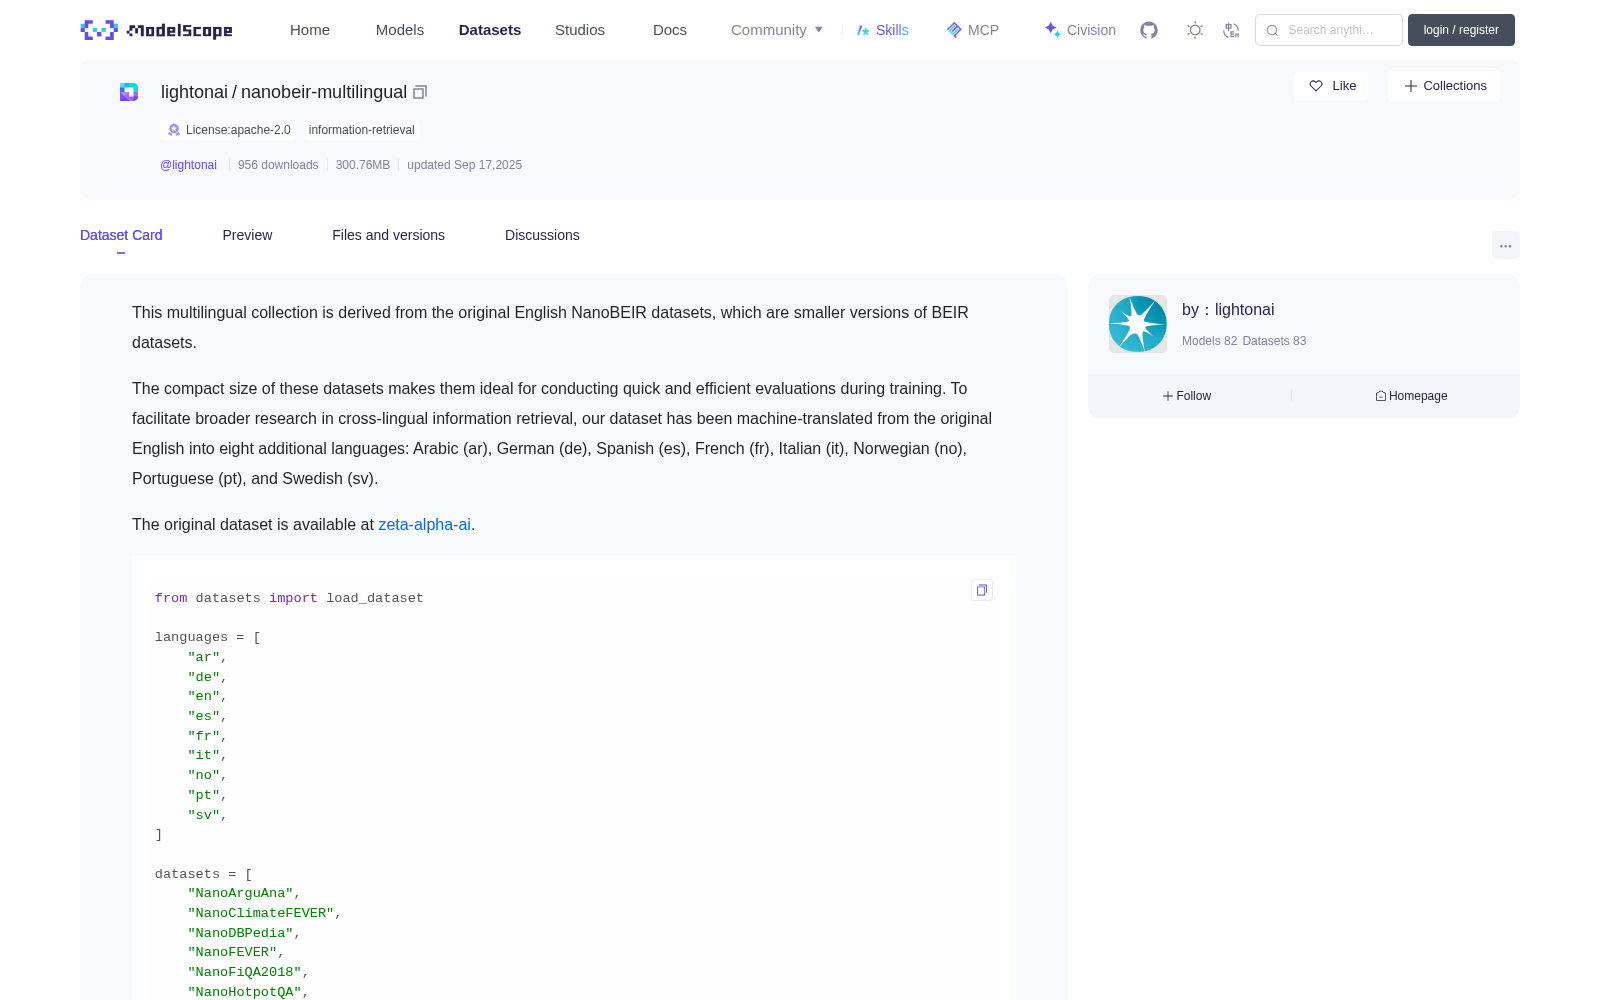
Task: Open the zeta-alpha-ai link
Action: point(424,524)
